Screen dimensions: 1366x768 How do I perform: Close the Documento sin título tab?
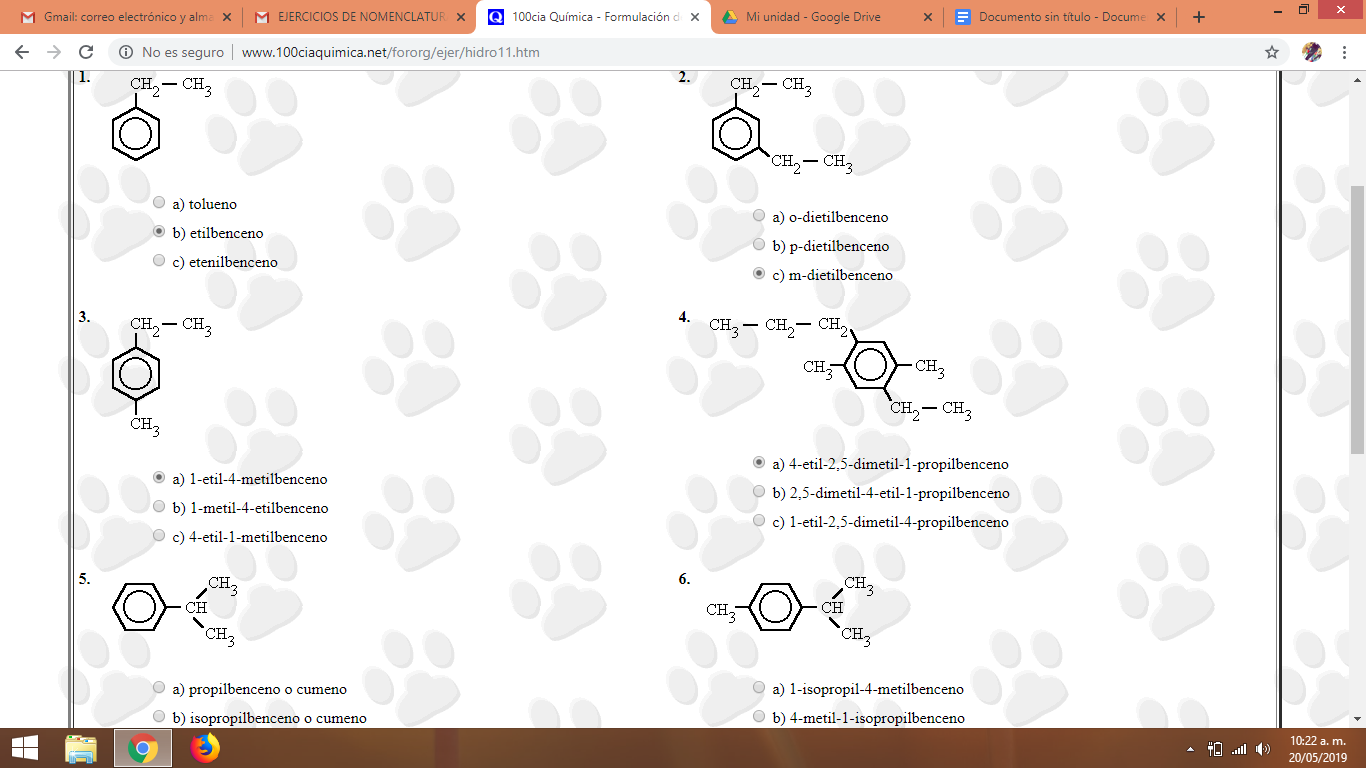coord(1162,17)
